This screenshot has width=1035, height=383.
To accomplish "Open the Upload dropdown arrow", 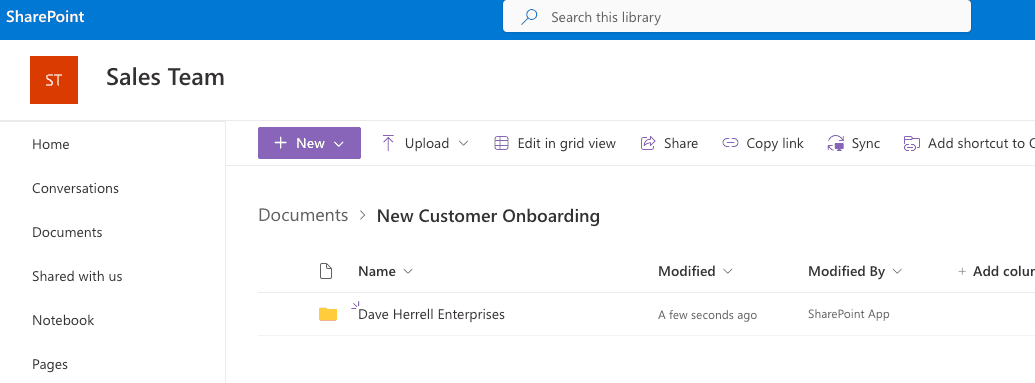I will click(x=463, y=143).
